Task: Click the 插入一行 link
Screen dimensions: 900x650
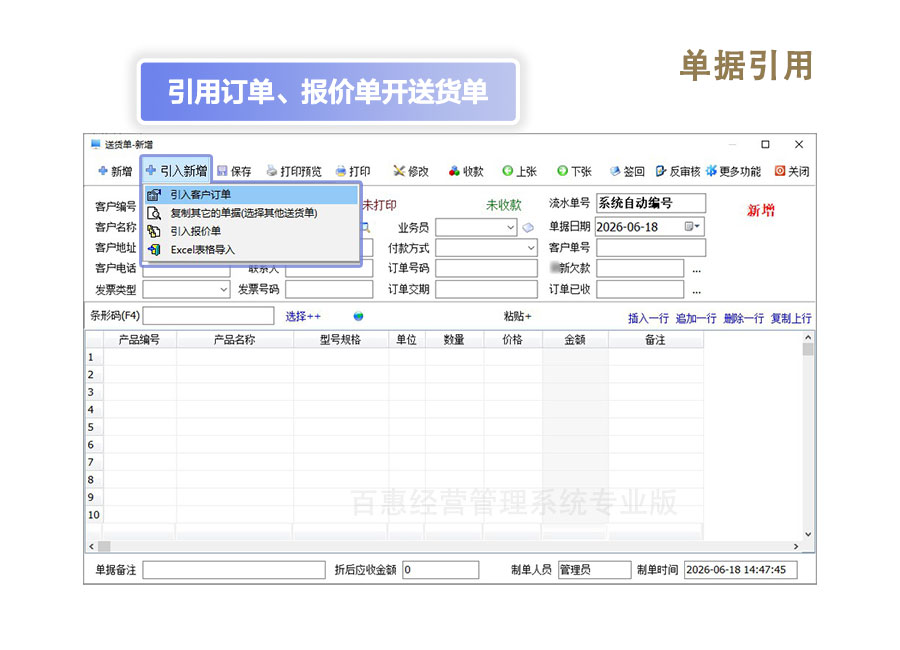Action: click(648, 318)
